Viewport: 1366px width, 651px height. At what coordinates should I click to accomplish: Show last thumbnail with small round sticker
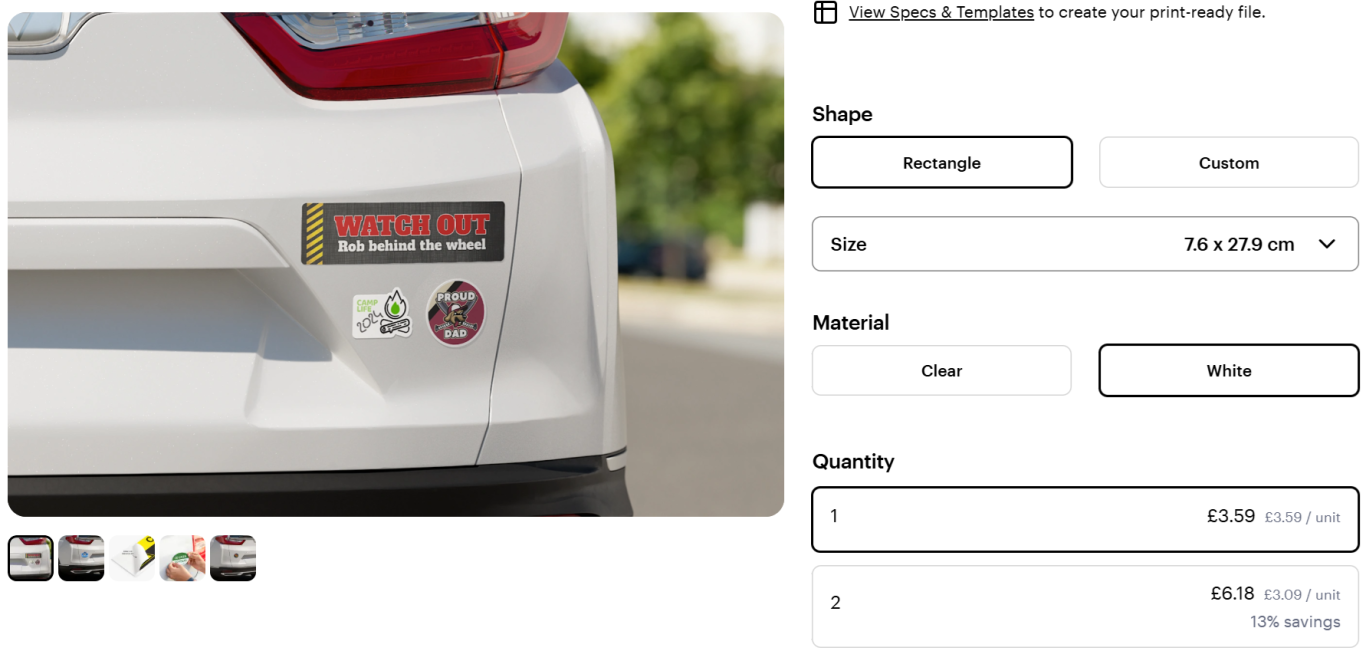pos(233,558)
